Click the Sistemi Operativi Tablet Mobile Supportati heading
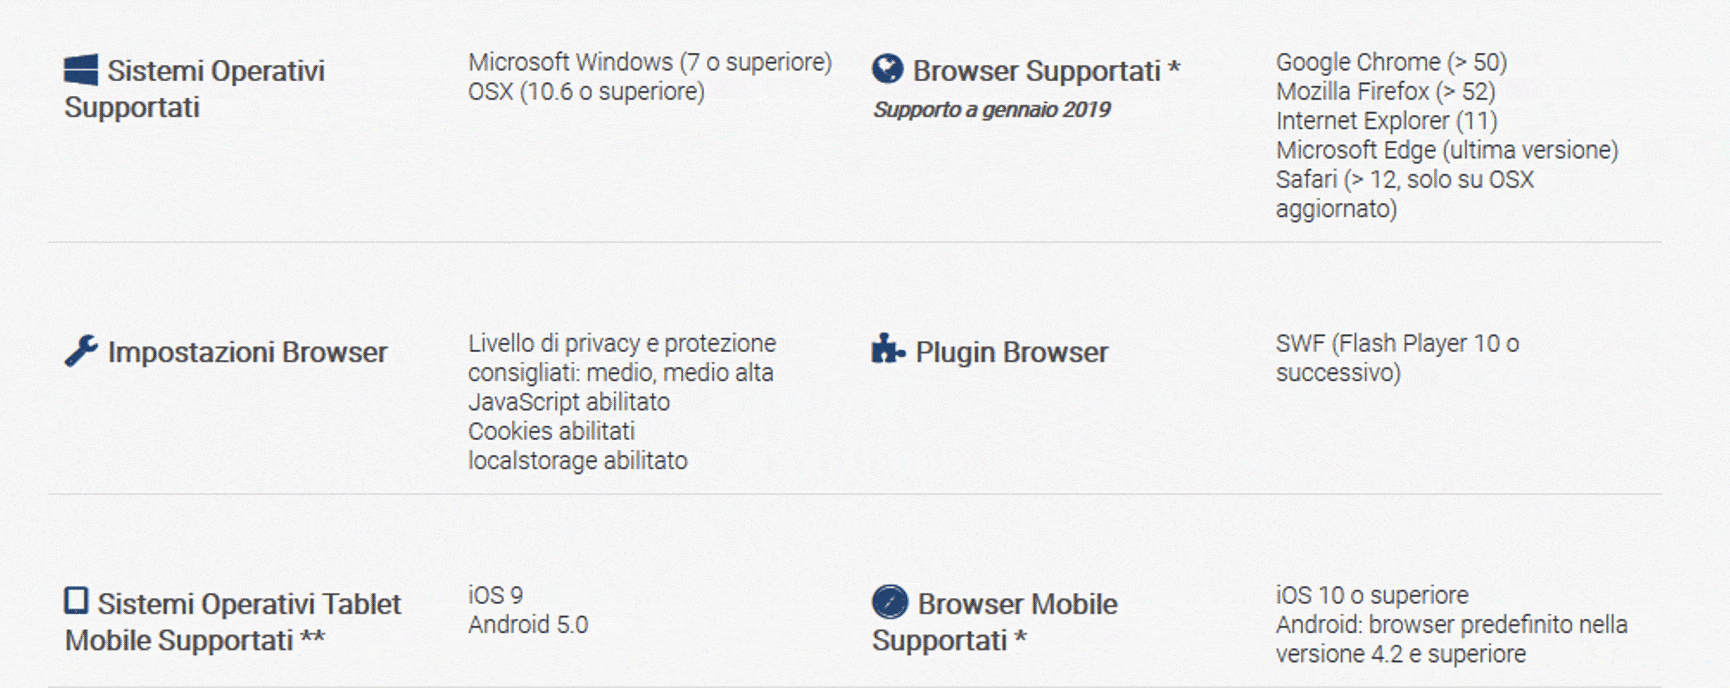 click(x=233, y=622)
